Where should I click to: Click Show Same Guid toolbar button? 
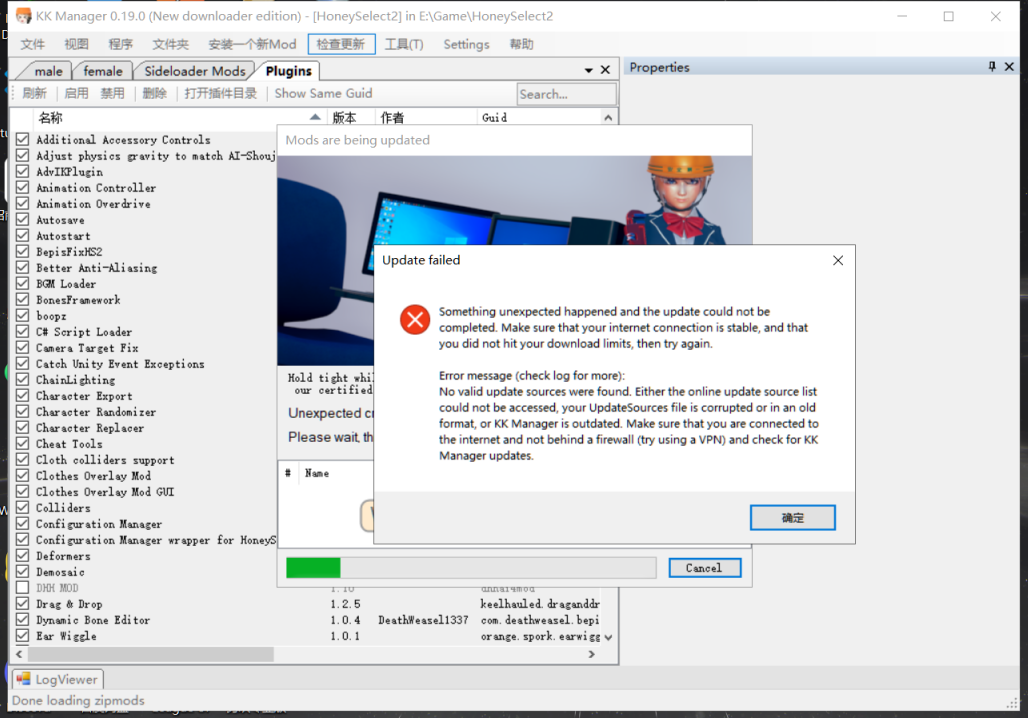pos(323,93)
